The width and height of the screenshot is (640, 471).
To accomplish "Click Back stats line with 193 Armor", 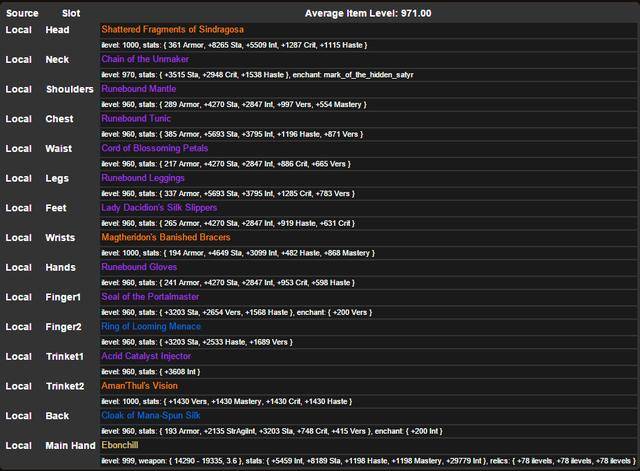I will [272, 431].
